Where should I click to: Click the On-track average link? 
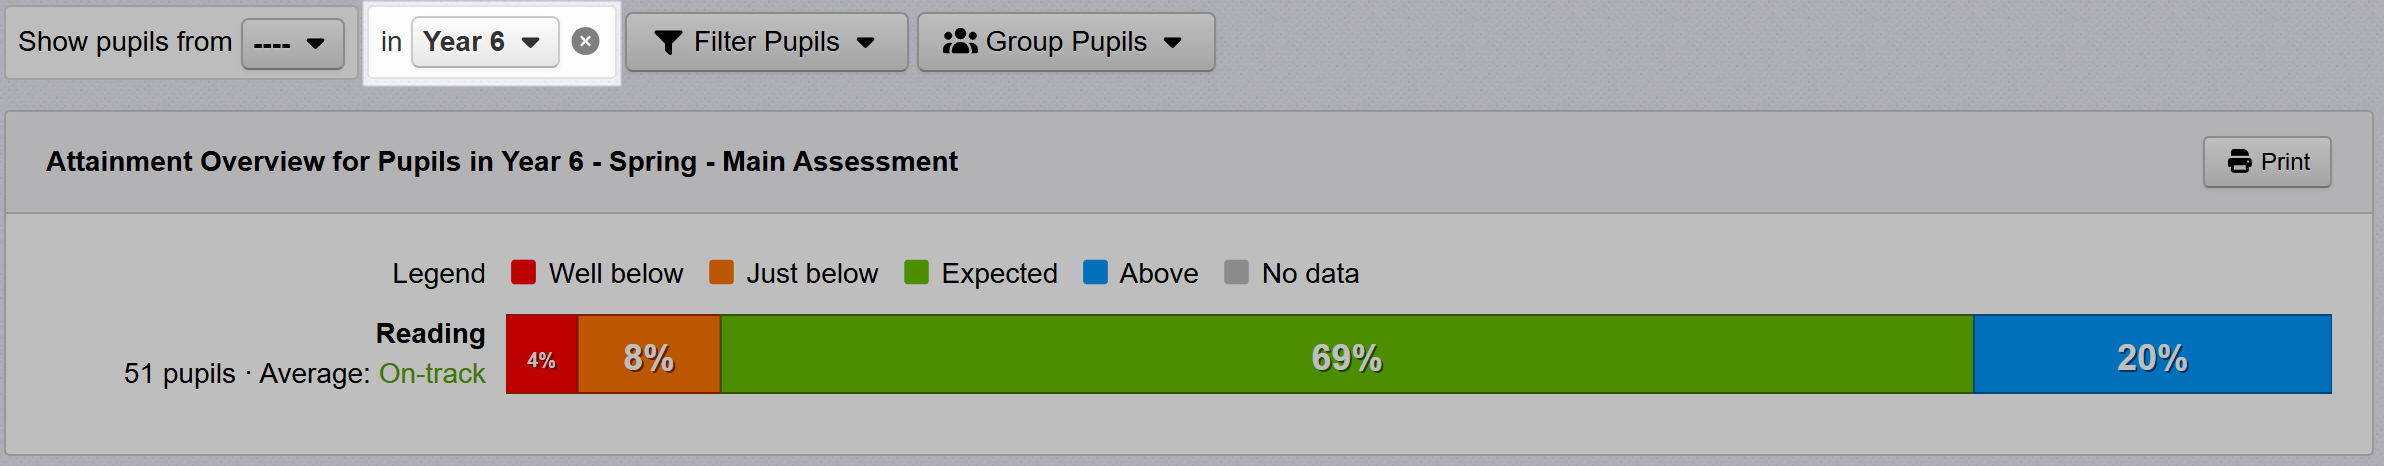tap(432, 374)
